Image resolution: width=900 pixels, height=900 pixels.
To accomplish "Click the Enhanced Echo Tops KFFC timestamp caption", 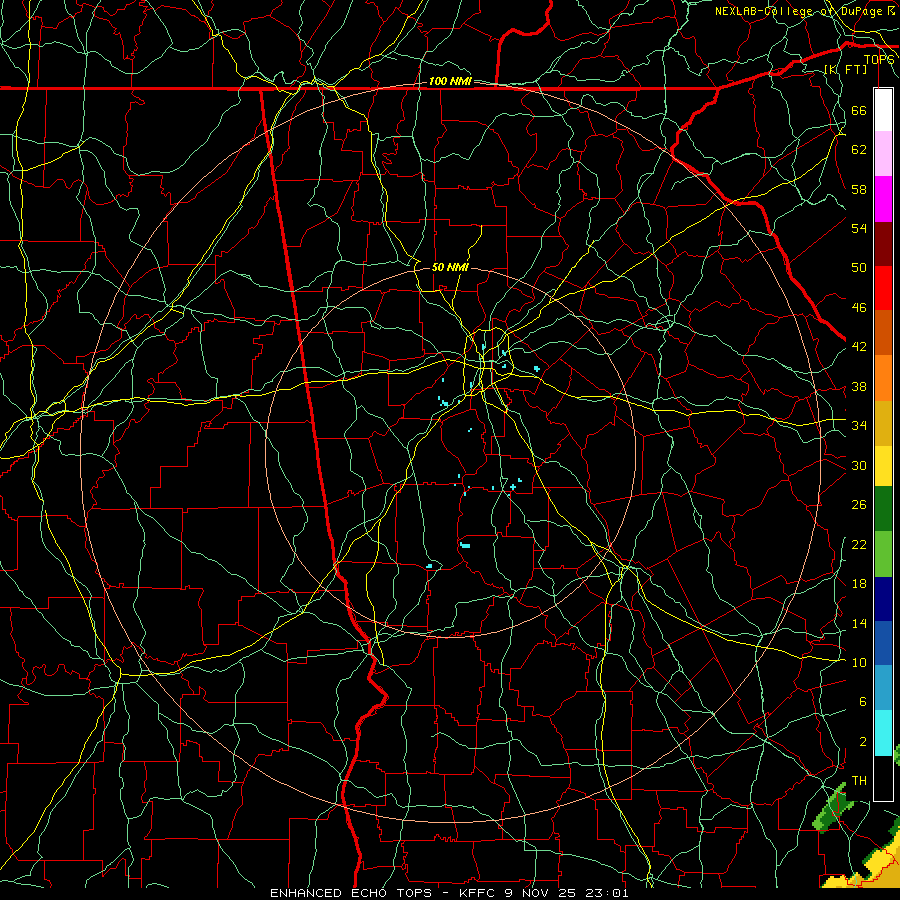I will [449, 893].
